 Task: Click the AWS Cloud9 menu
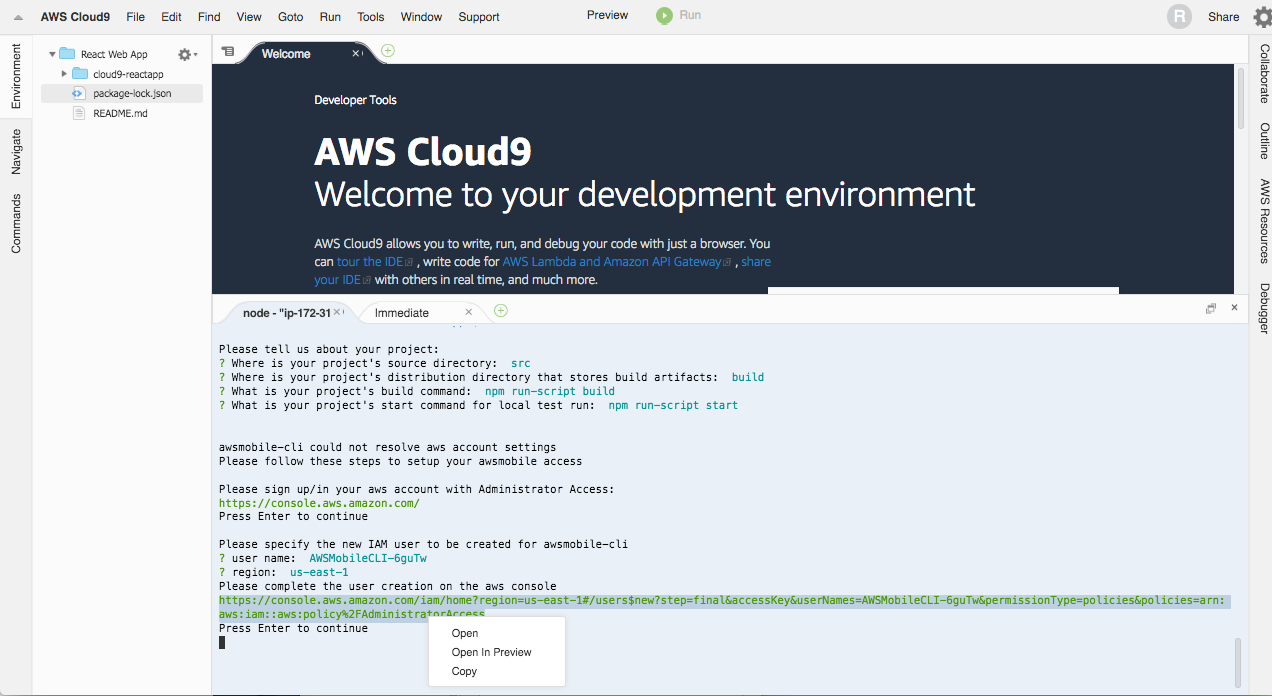[75, 17]
